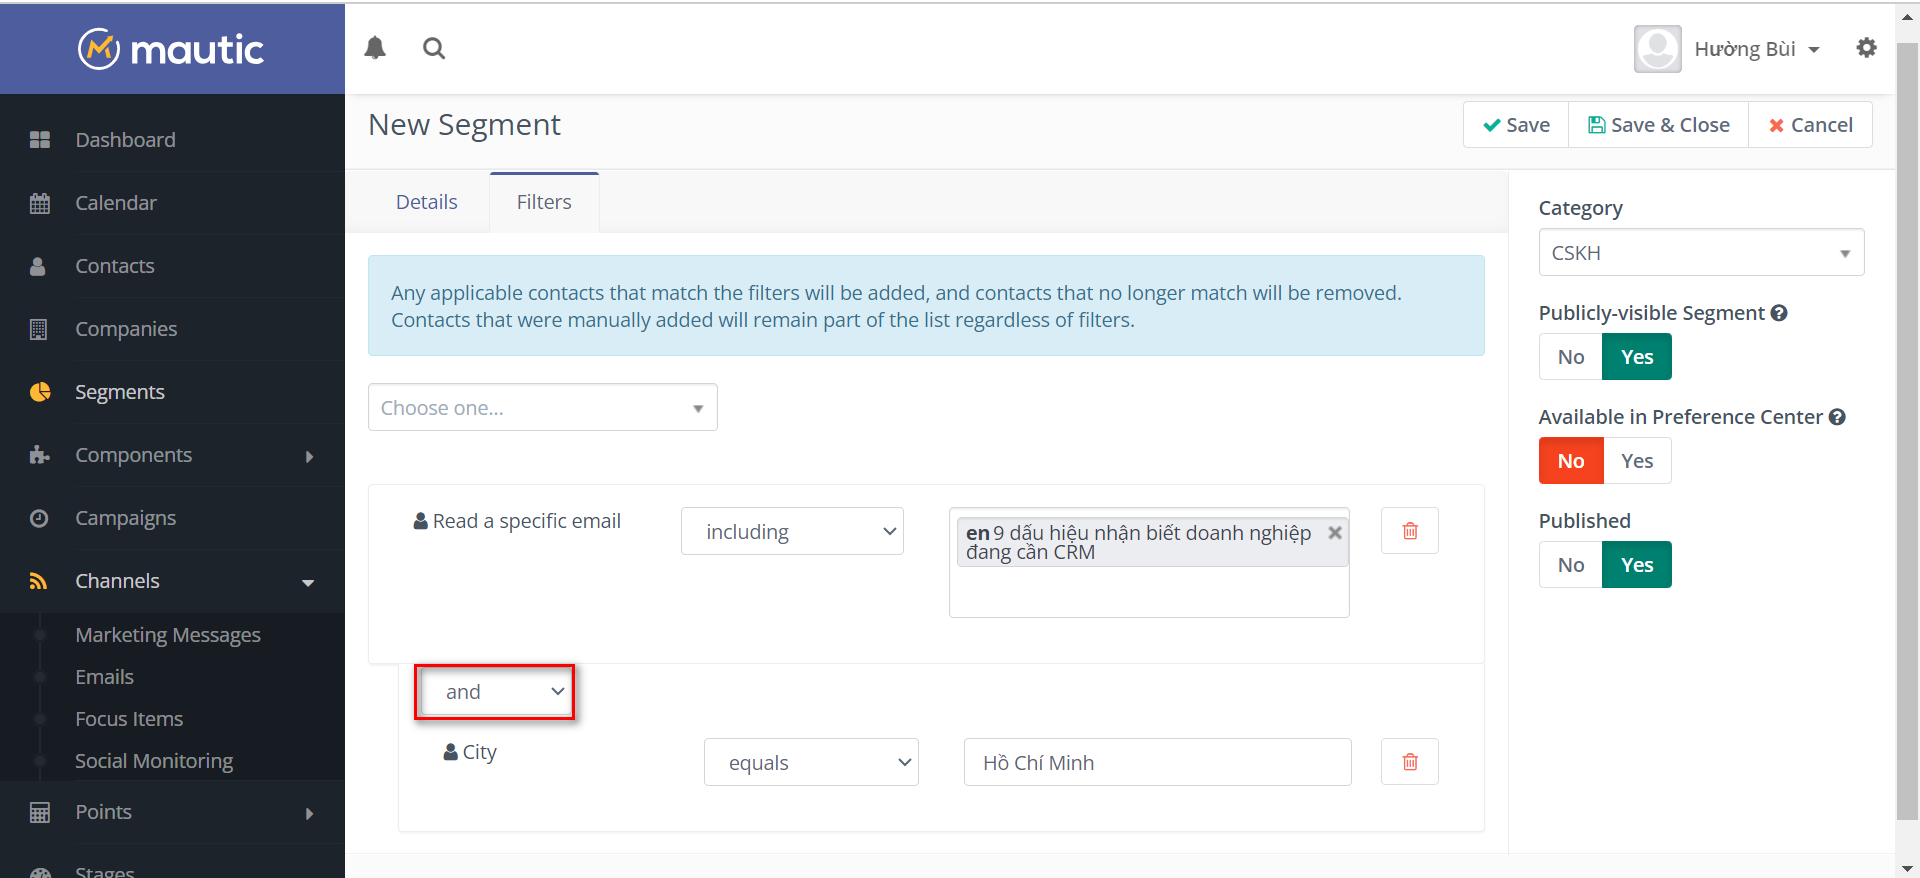The height and width of the screenshot is (878, 1920).
Task: Click the Mautic logo
Action: pyautogui.click(x=171, y=49)
